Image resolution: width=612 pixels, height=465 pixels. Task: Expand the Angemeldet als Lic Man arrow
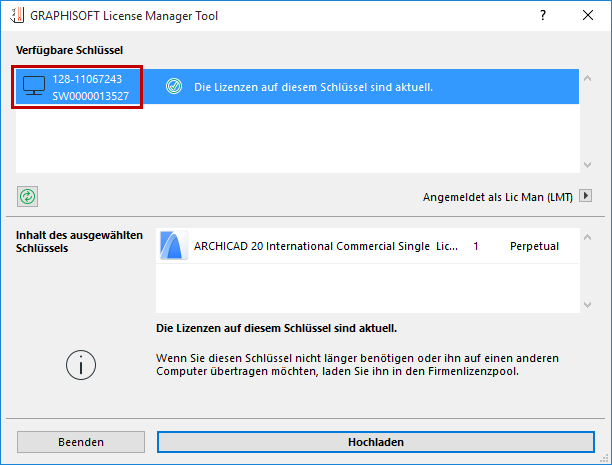pyautogui.click(x=585, y=195)
